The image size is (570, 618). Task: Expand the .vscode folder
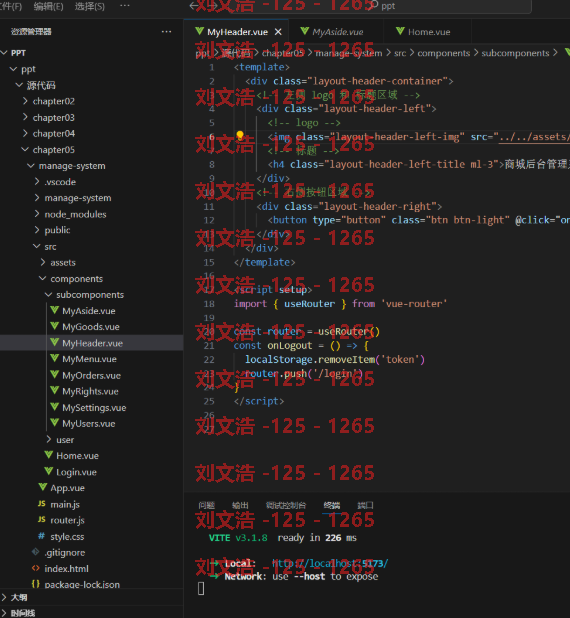point(37,182)
